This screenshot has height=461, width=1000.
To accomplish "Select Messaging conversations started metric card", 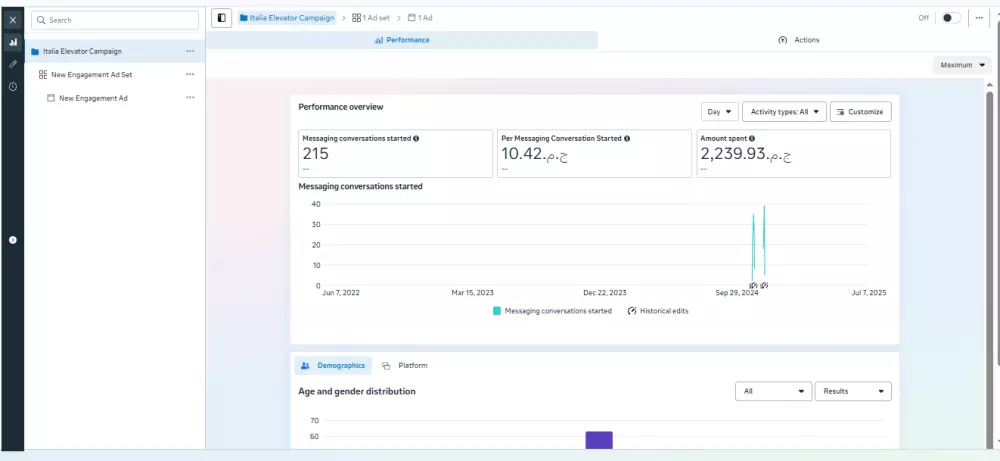I will pyautogui.click(x=395, y=154).
